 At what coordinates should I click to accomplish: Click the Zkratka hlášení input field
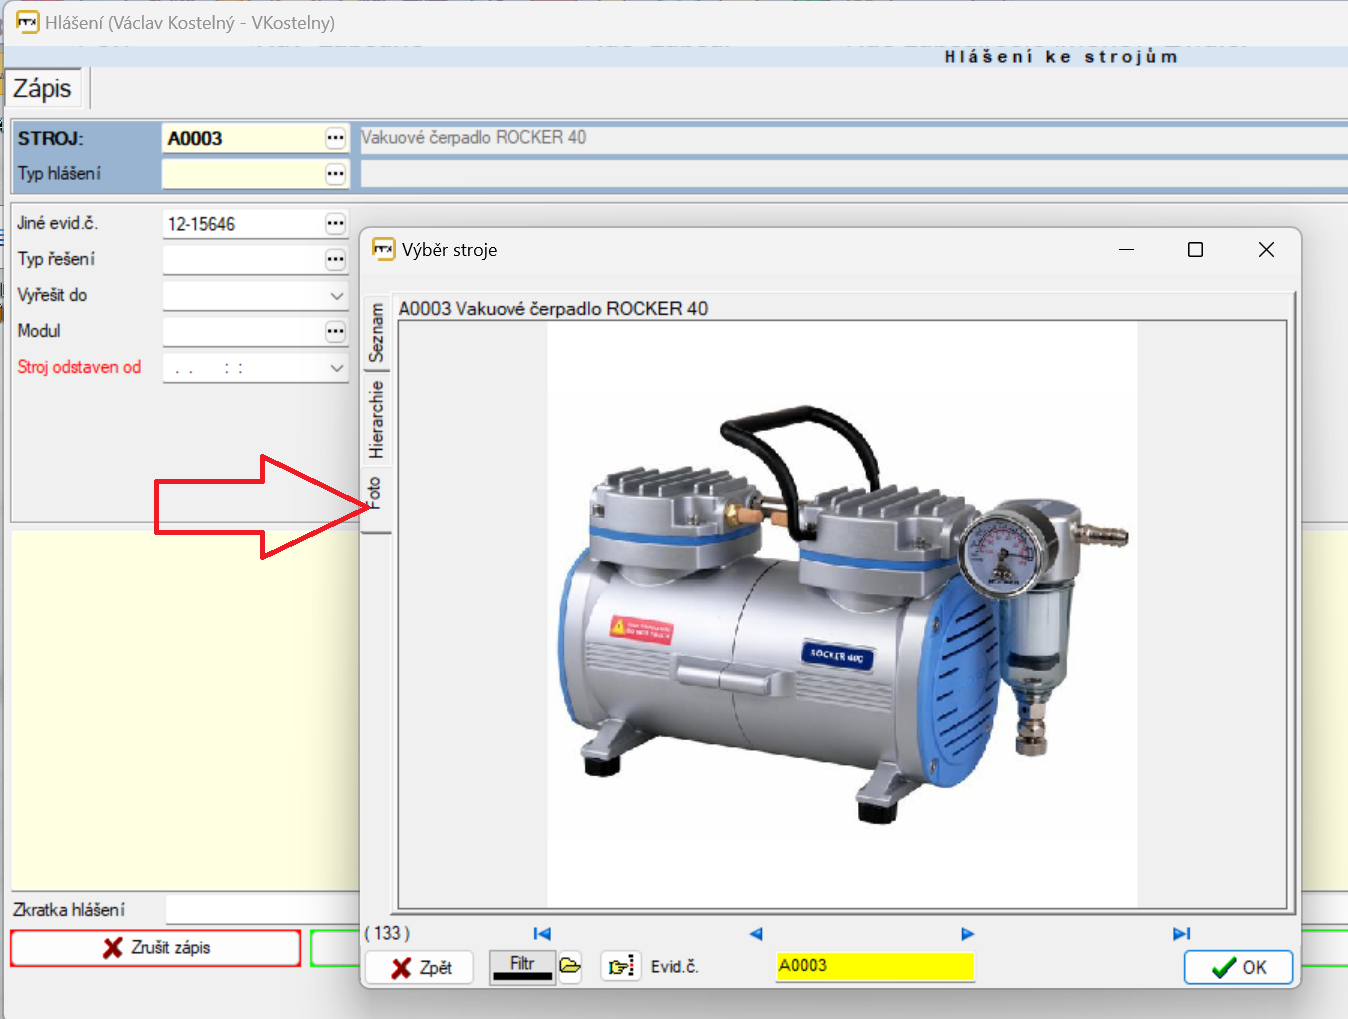(x=262, y=910)
